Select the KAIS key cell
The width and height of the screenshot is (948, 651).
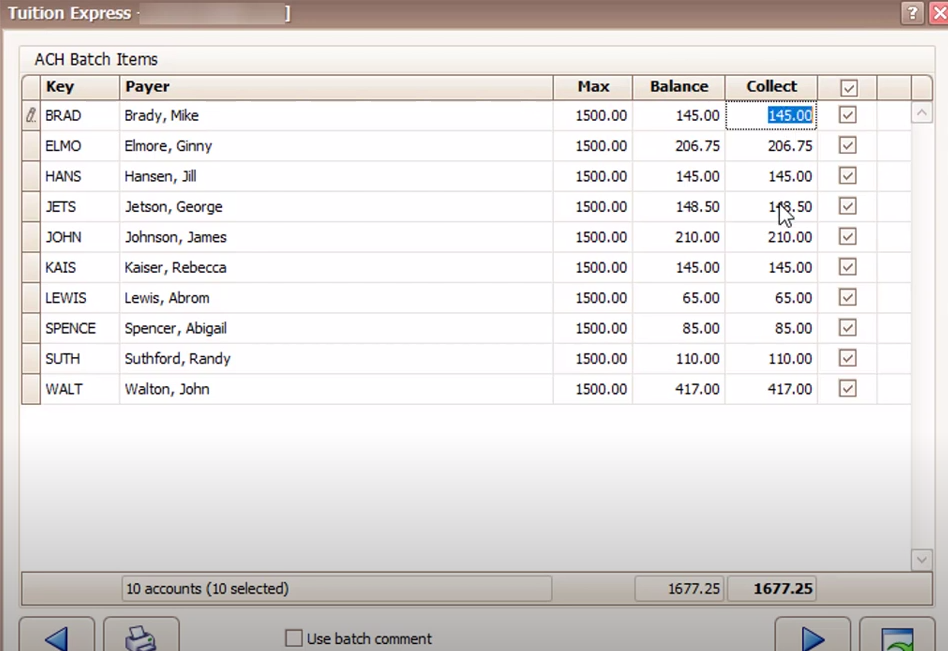(80, 267)
